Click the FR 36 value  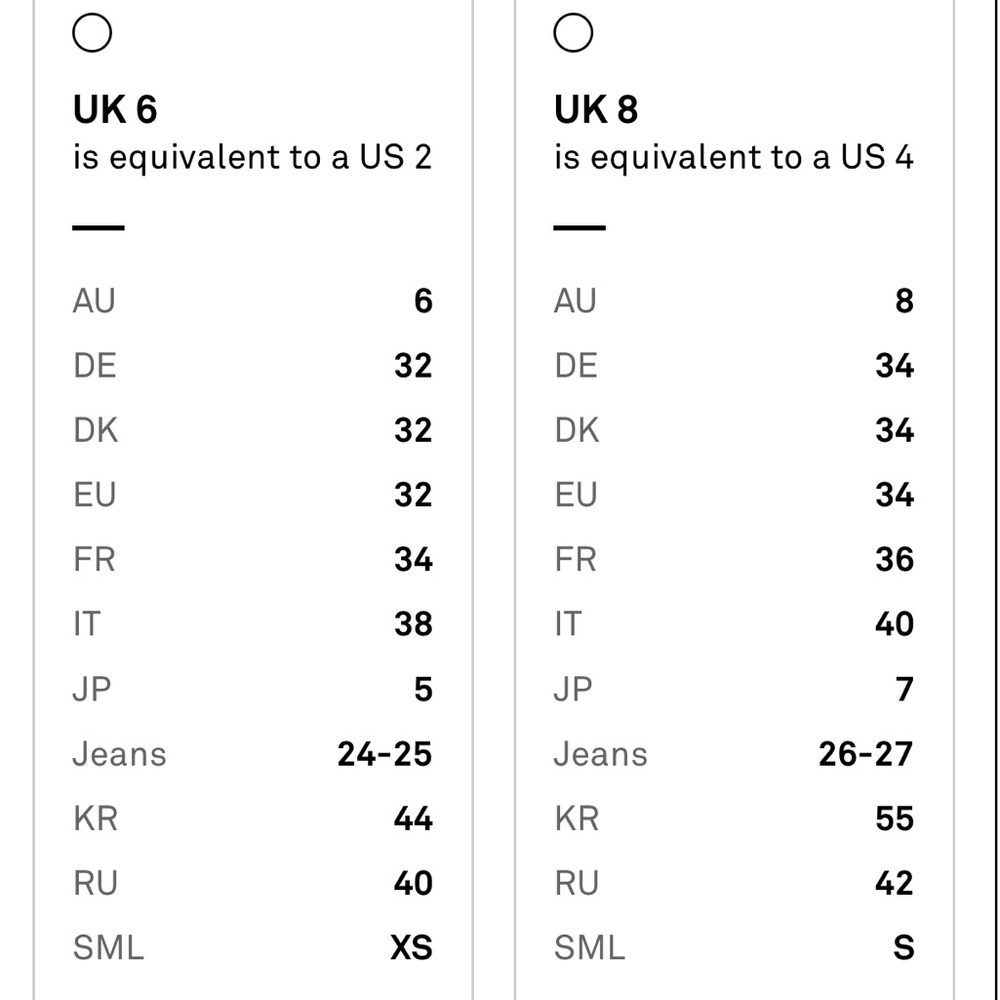(894, 560)
